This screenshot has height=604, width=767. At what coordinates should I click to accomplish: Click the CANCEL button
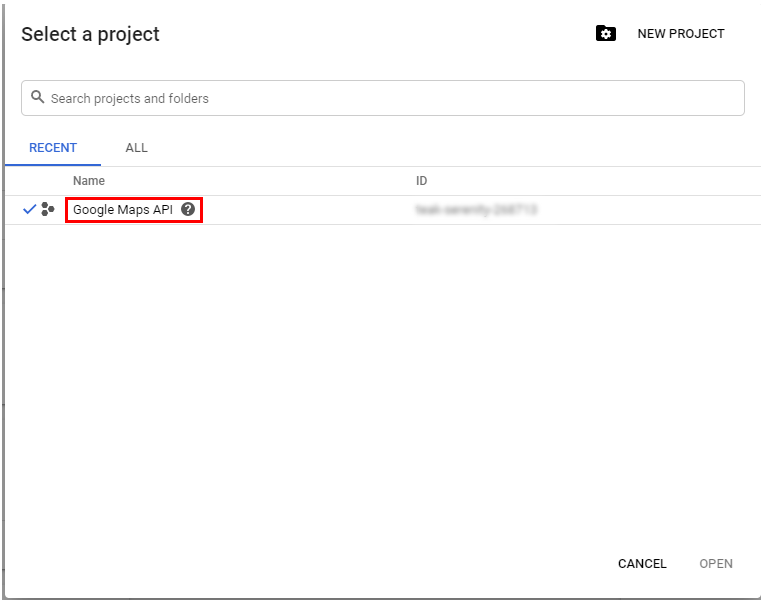tap(642, 564)
